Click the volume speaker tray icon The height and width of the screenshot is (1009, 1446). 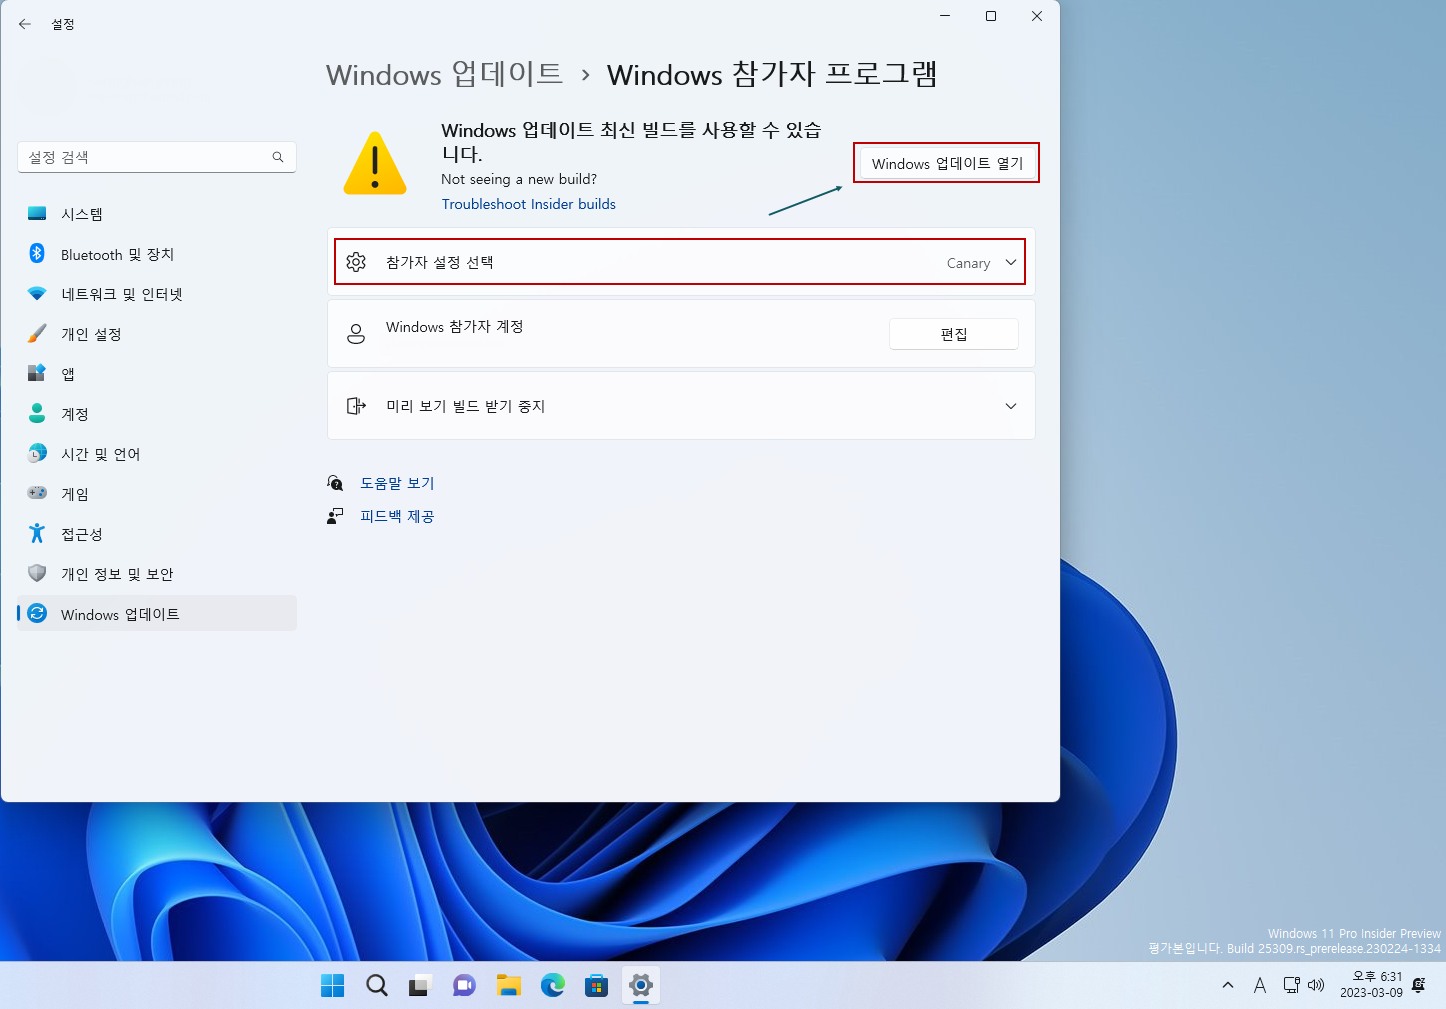pyautogui.click(x=1316, y=985)
